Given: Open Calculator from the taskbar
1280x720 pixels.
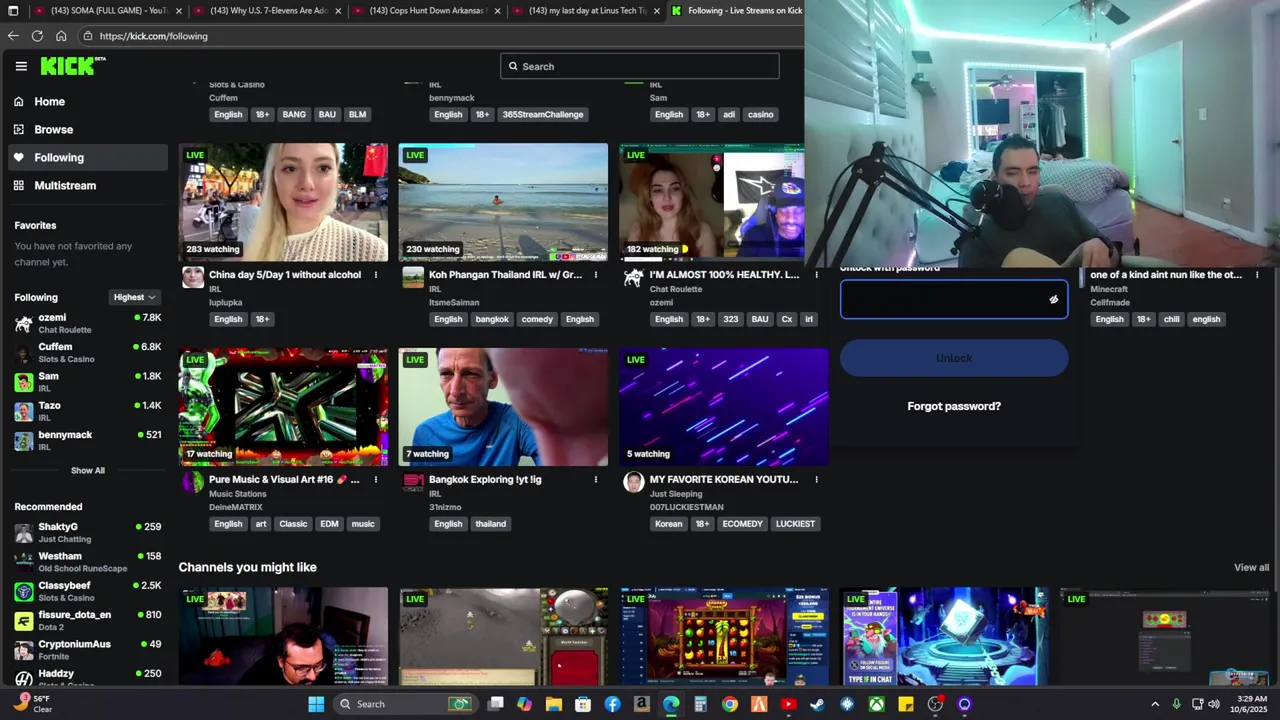Looking at the screenshot, I should click(700, 704).
